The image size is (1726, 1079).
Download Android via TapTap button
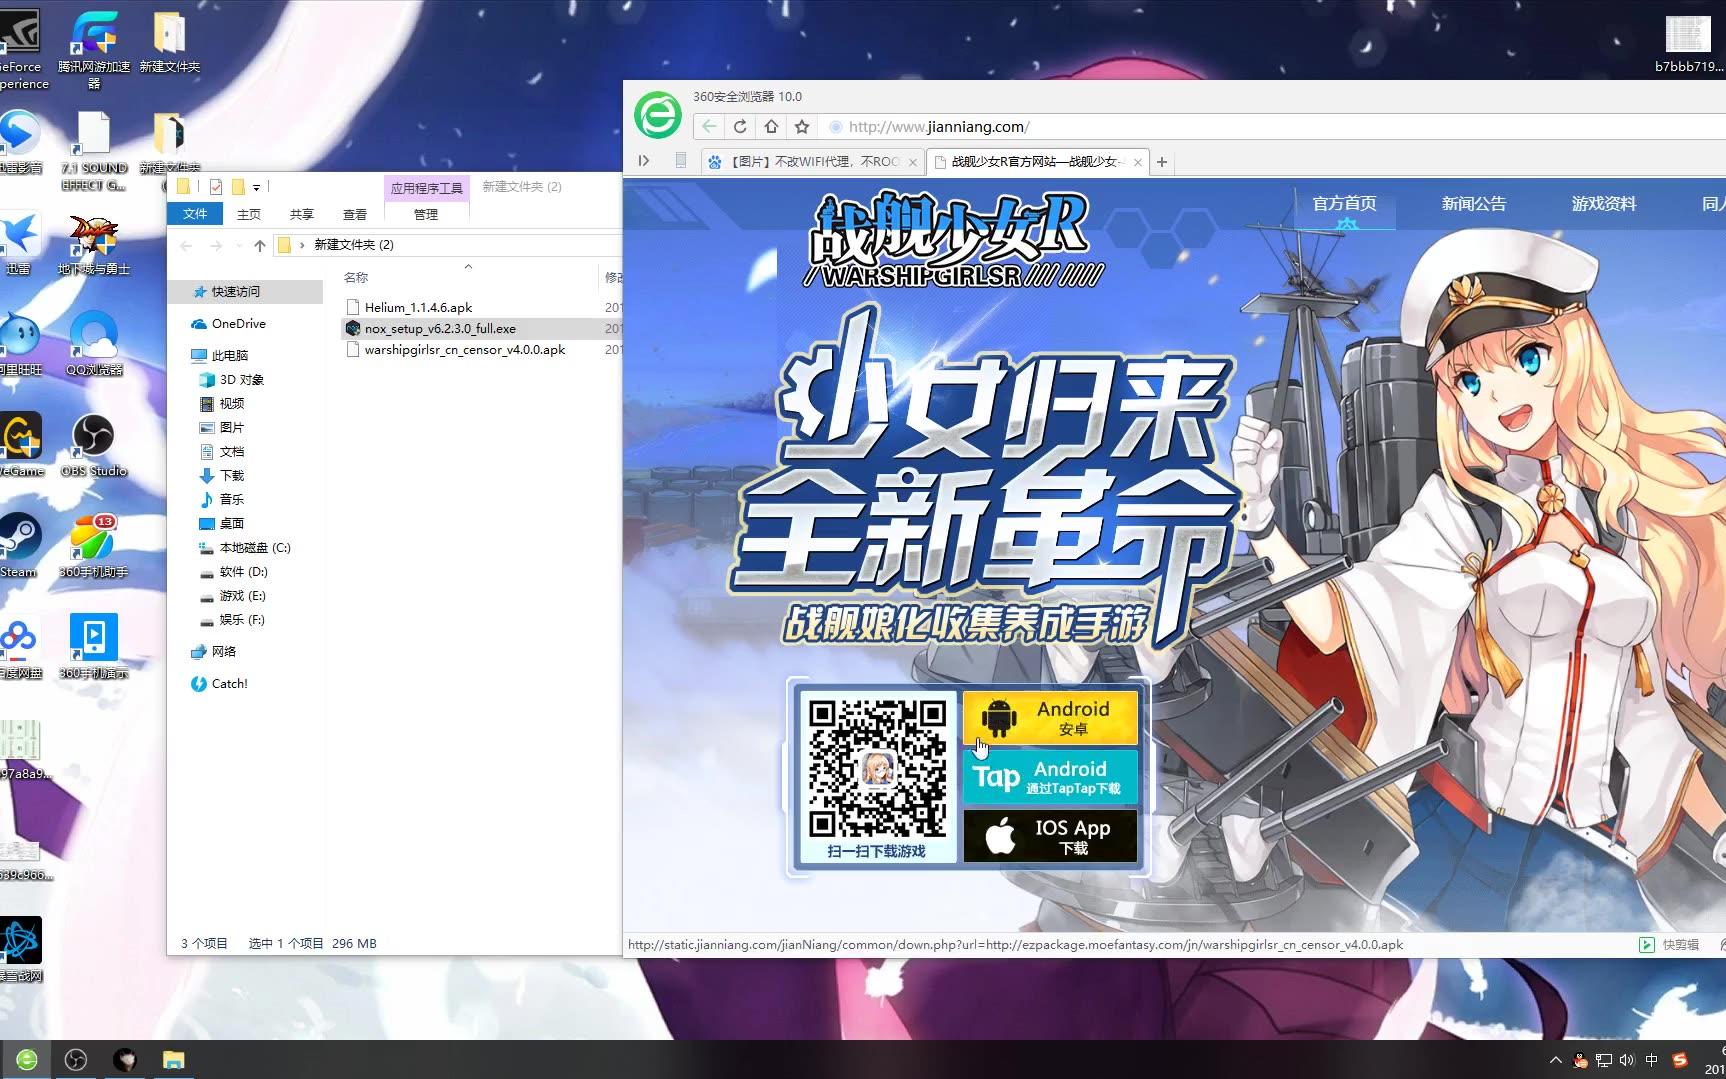(x=1050, y=777)
